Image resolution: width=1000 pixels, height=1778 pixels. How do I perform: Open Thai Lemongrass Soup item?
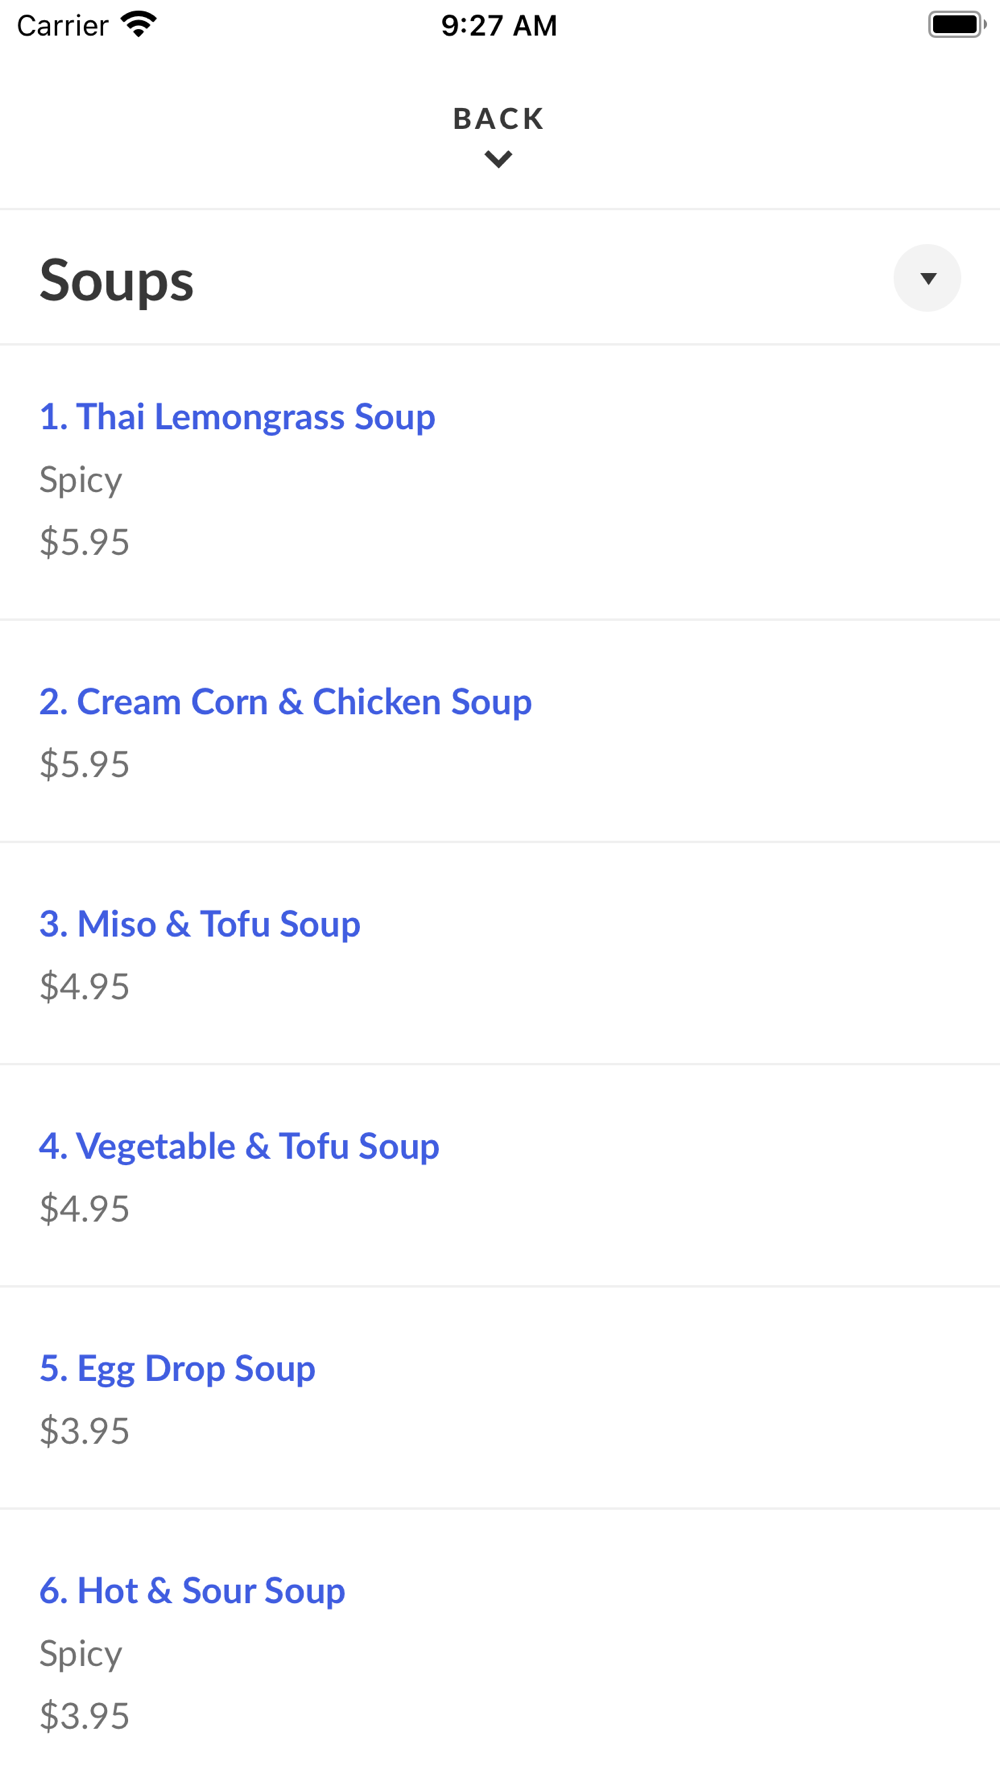[237, 417]
